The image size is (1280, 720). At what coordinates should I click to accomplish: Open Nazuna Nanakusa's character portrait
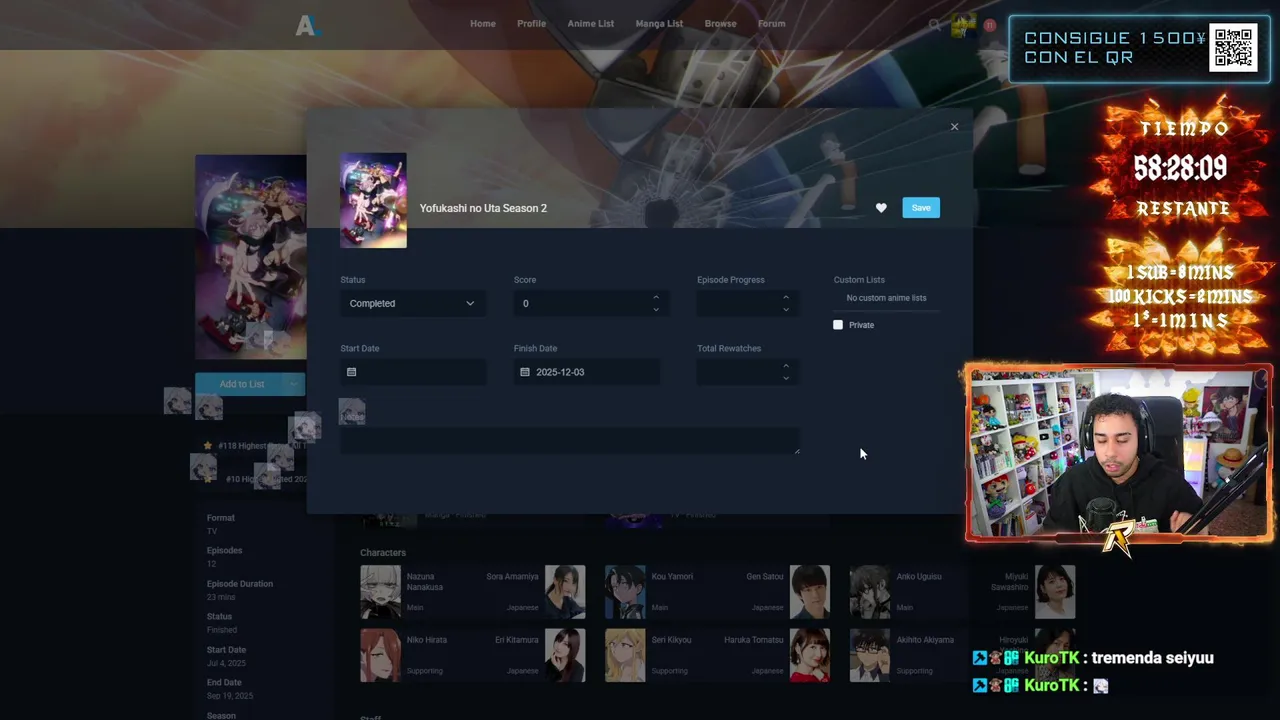tap(380, 592)
